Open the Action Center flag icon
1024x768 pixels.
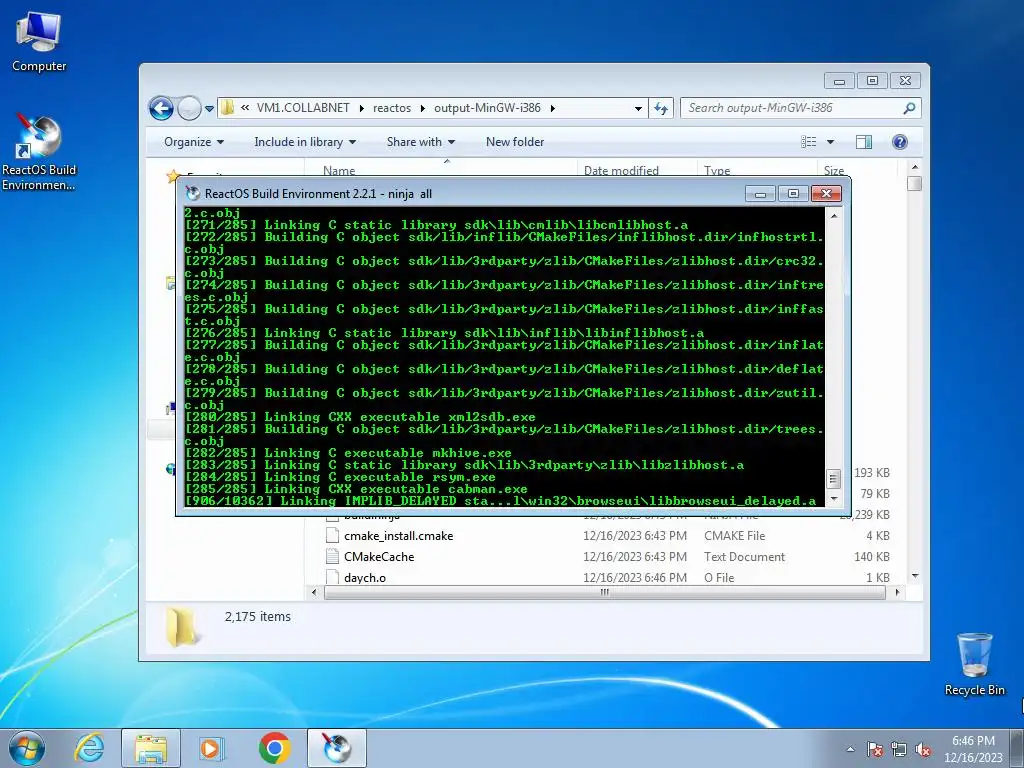point(875,749)
